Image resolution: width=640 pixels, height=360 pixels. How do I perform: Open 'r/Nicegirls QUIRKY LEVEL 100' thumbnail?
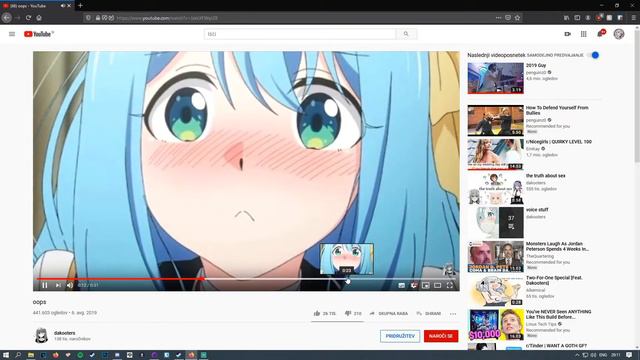[496, 154]
